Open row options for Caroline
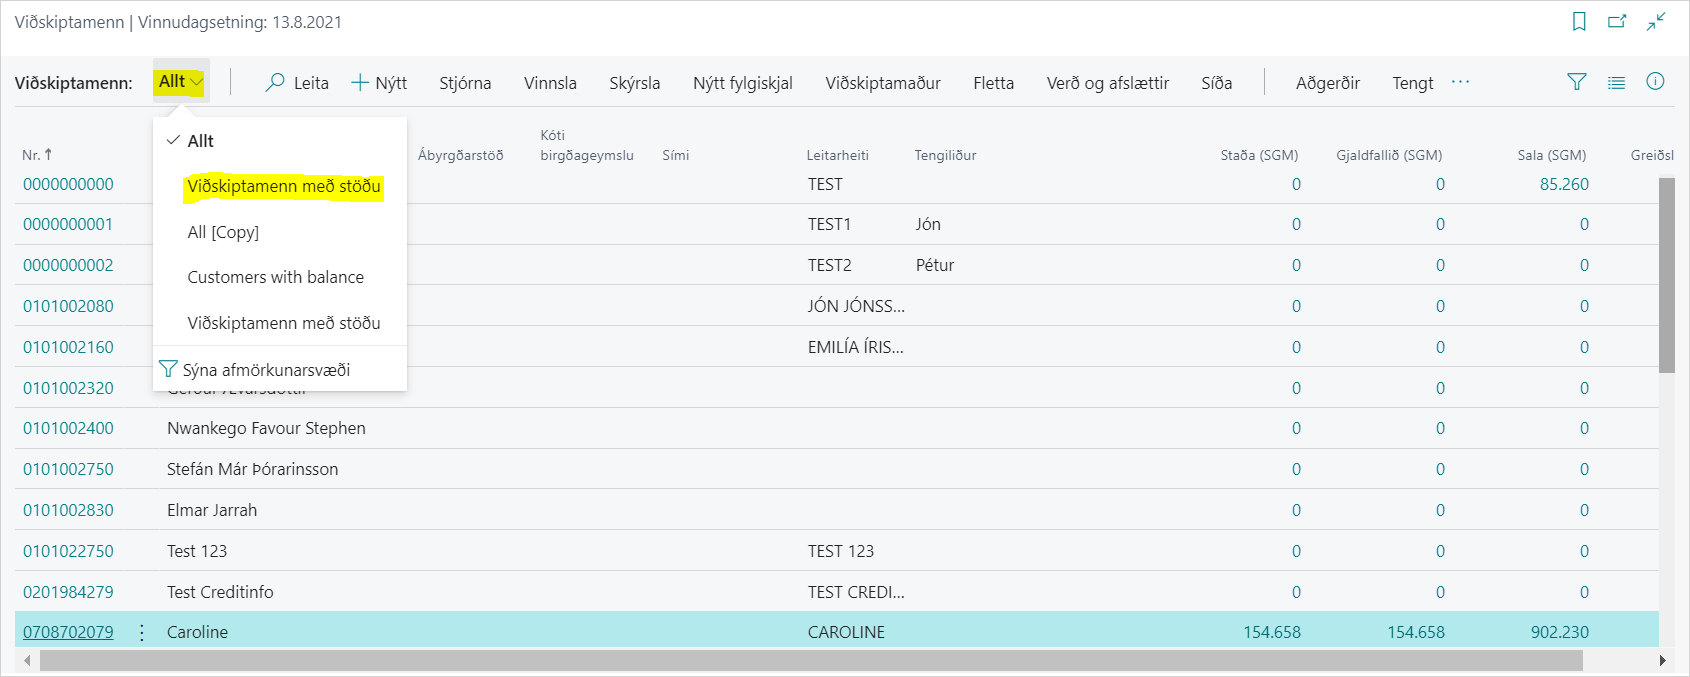 tap(142, 632)
